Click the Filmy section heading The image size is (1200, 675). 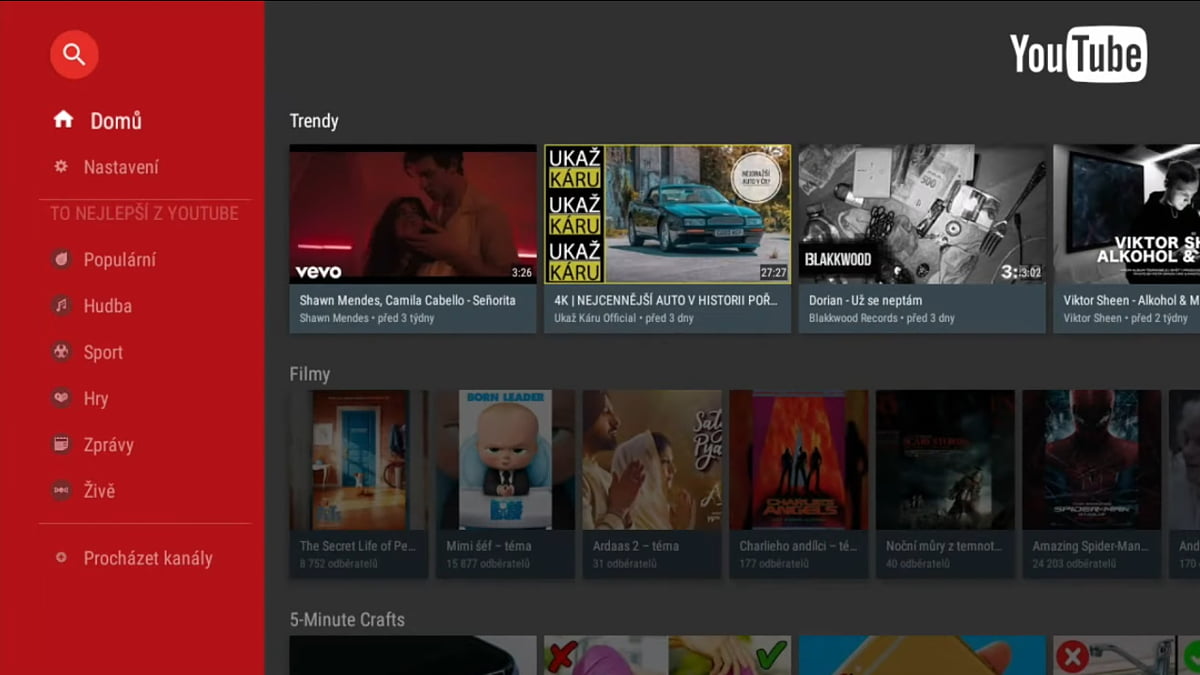pos(310,374)
